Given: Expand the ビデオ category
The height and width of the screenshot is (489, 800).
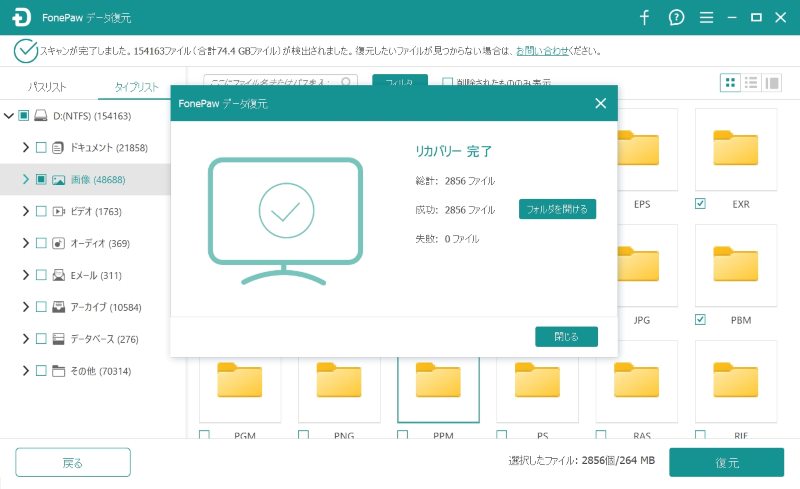Looking at the screenshot, I should 26,211.
